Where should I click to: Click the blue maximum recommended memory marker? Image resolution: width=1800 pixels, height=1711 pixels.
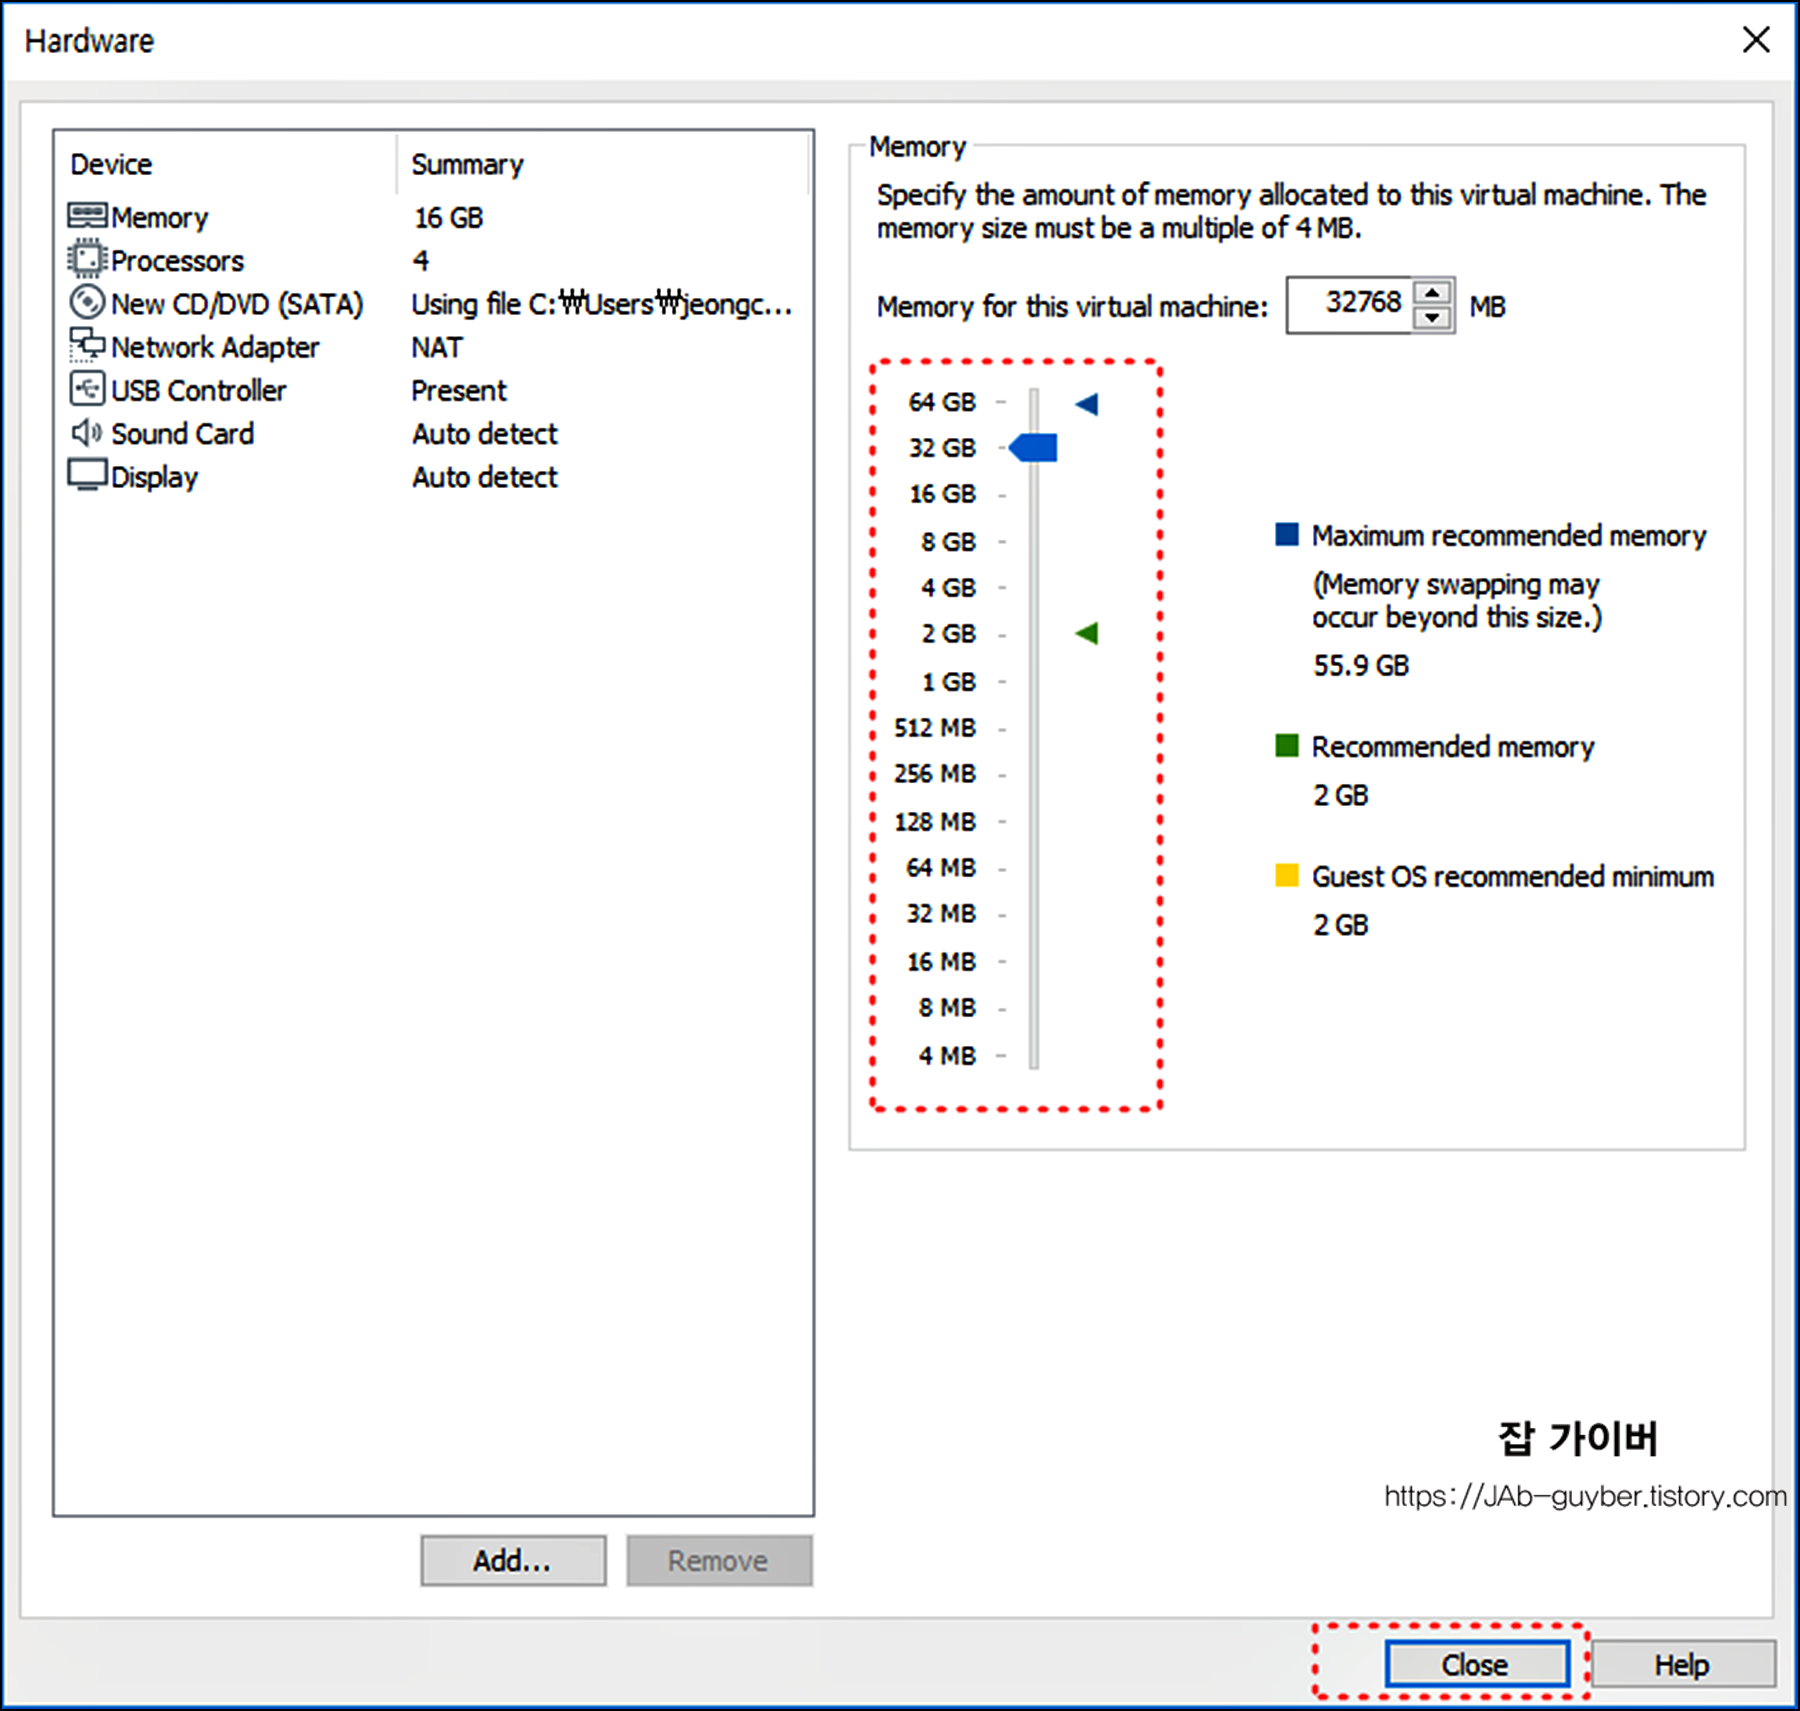pyautogui.click(x=1087, y=404)
